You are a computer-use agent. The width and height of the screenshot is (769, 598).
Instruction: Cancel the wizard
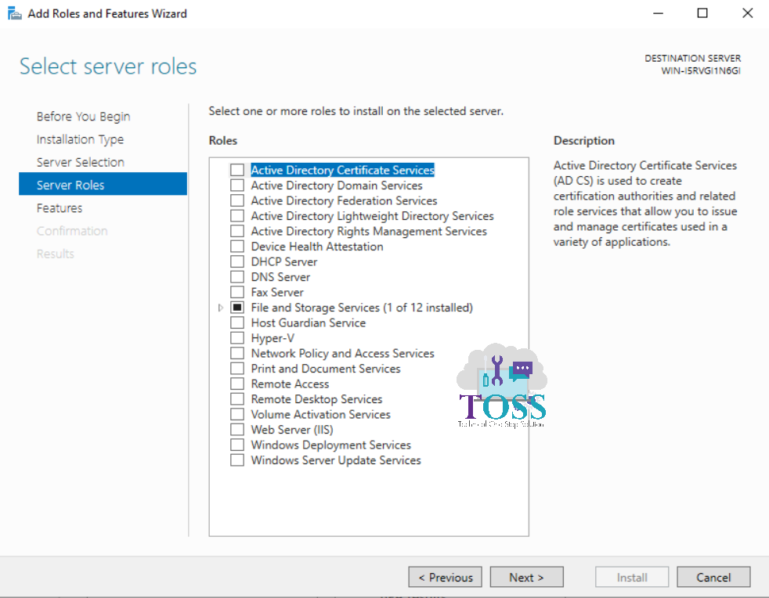713,577
